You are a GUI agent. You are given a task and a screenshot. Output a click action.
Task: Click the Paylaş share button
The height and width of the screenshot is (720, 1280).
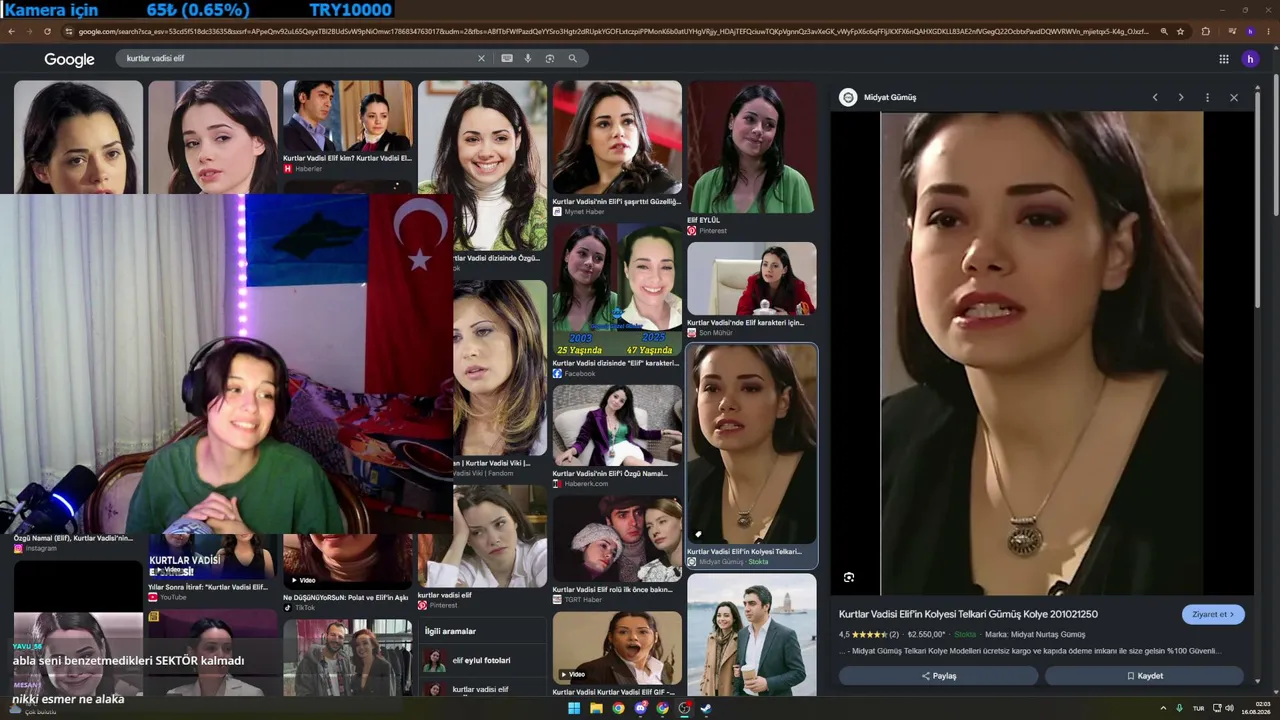(938, 676)
